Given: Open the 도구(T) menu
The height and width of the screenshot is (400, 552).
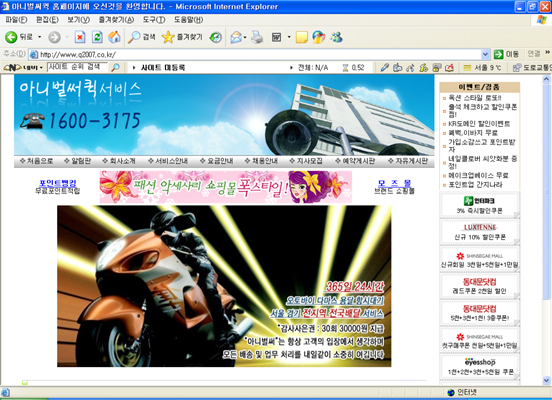Looking at the screenshot, I should click(154, 20).
